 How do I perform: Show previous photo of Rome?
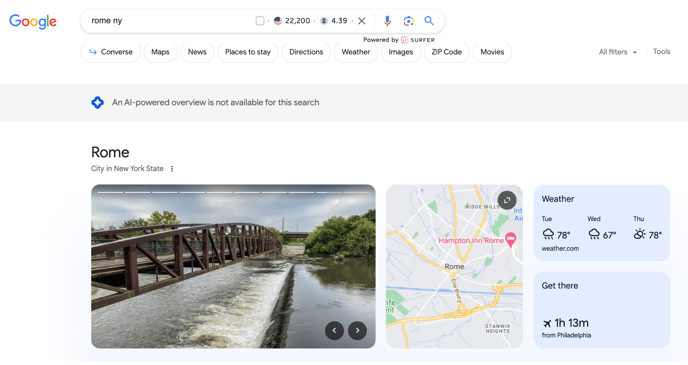click(334, 330)
